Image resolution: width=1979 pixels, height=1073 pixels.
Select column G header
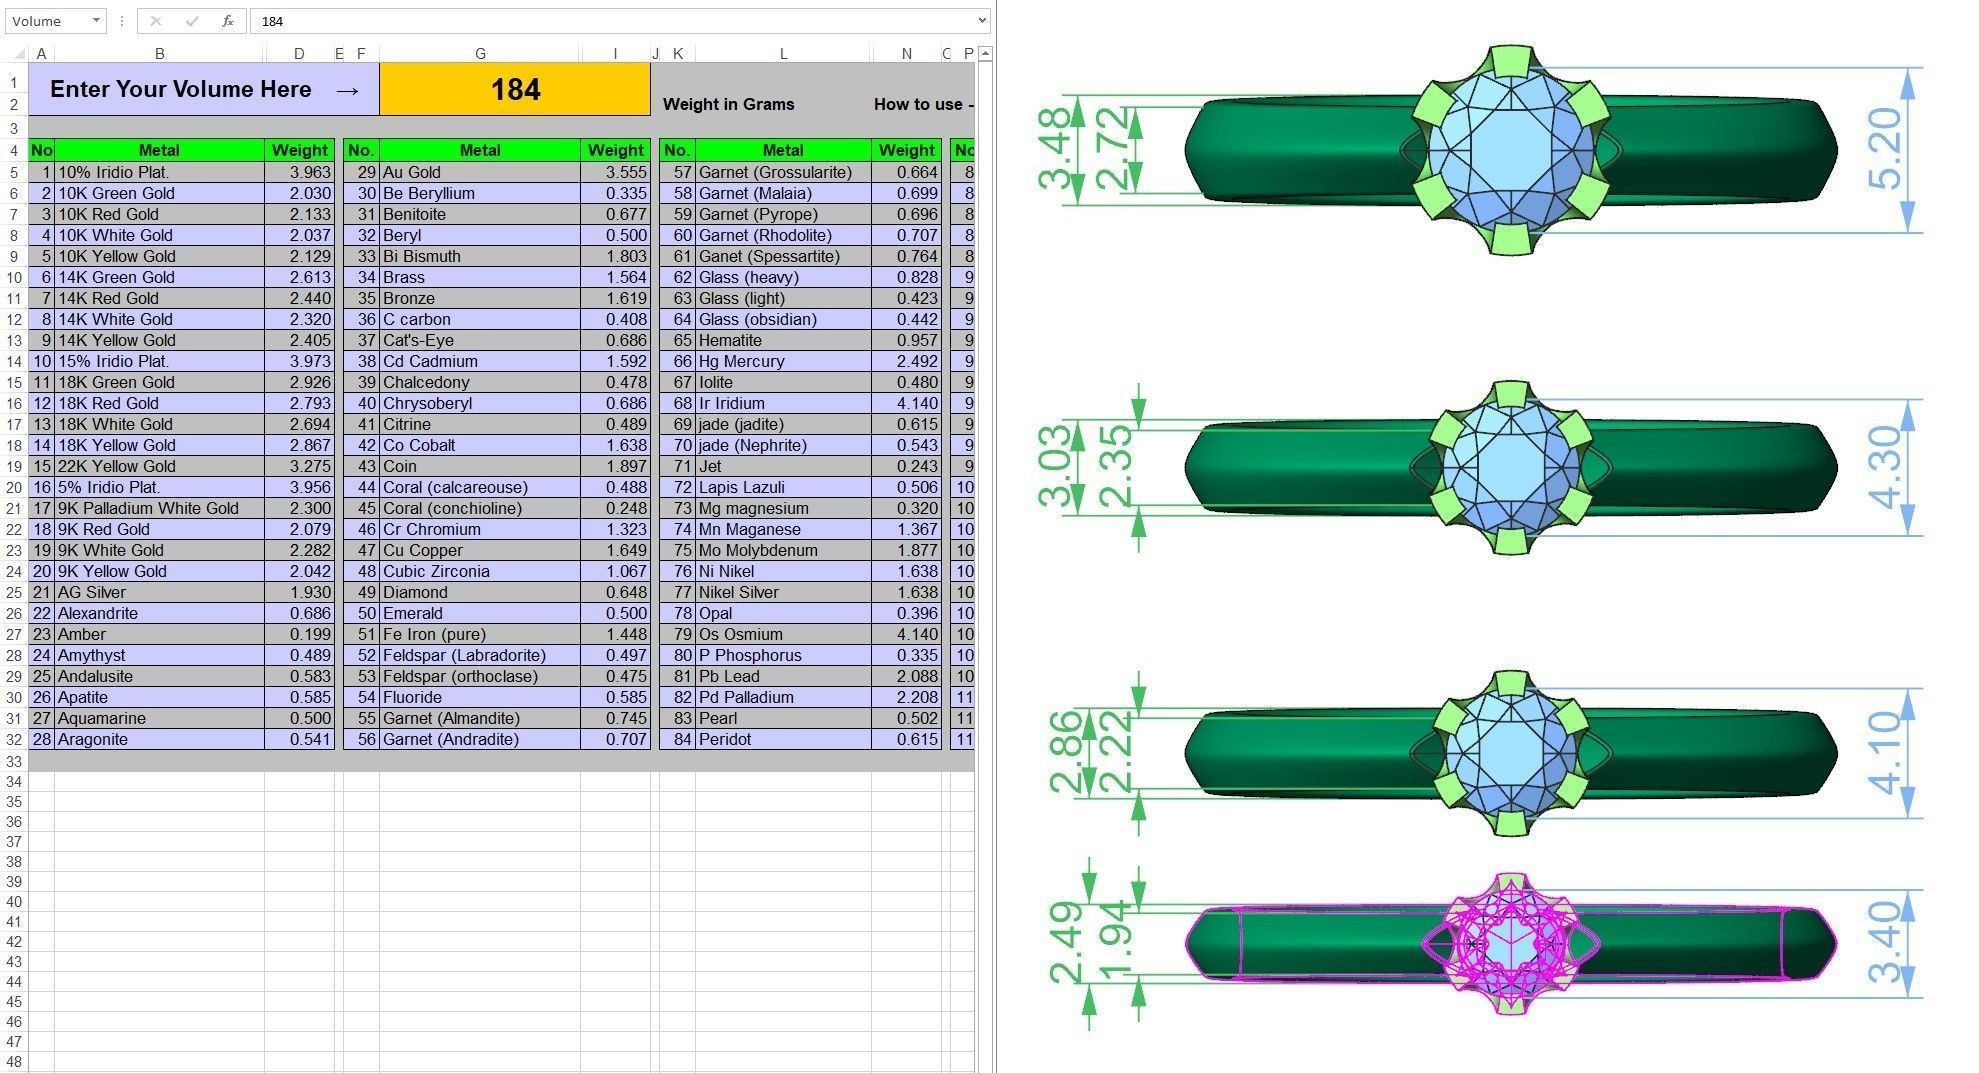click(480, 54)
